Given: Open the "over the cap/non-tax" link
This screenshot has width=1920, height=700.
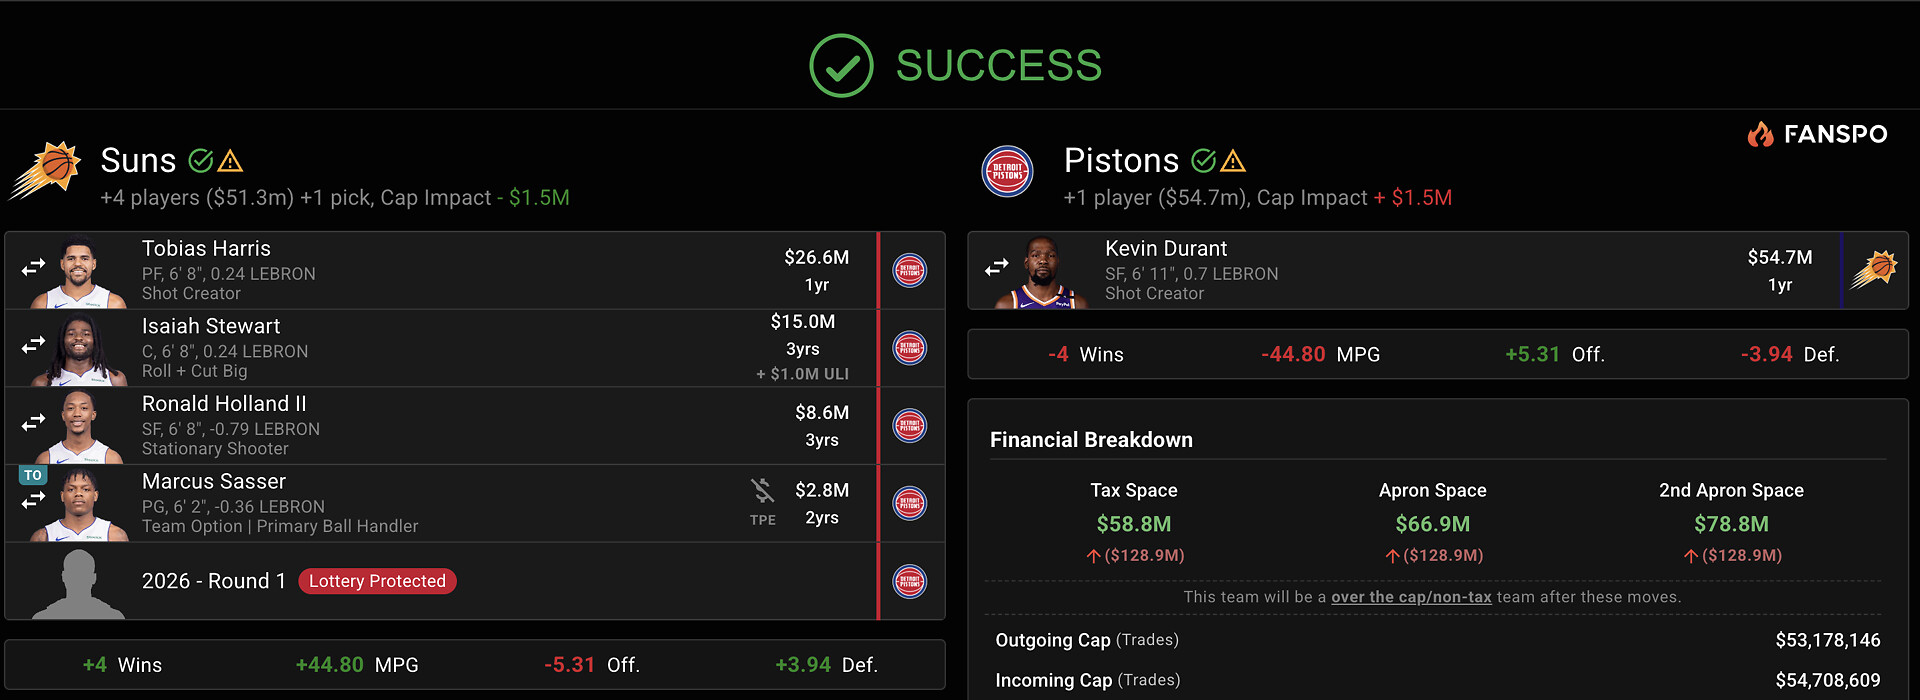Looking at the screenshot, I should 1411,597.
